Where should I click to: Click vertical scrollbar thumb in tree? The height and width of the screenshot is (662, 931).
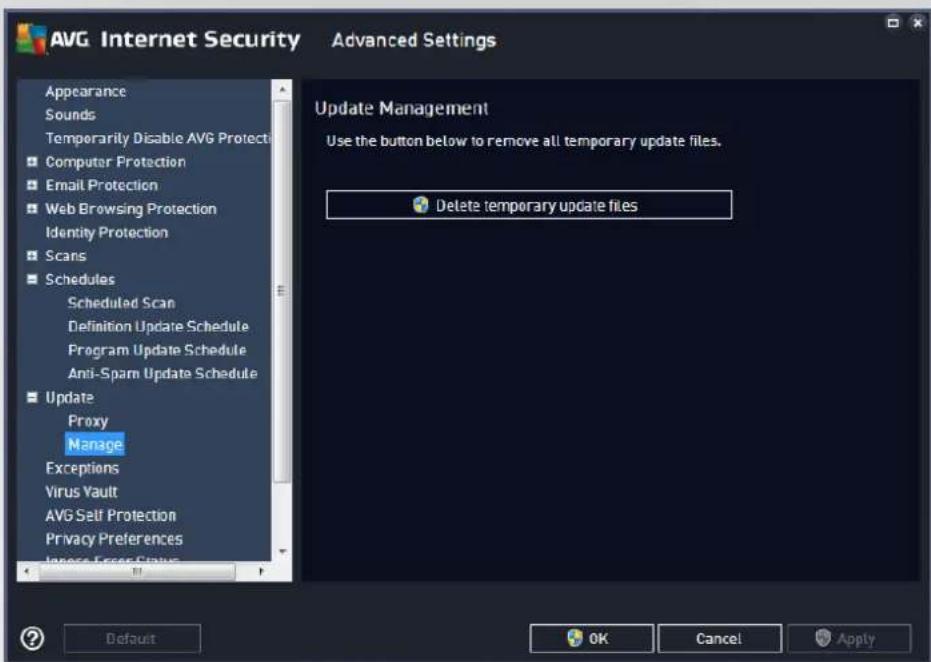pos(282,291)
